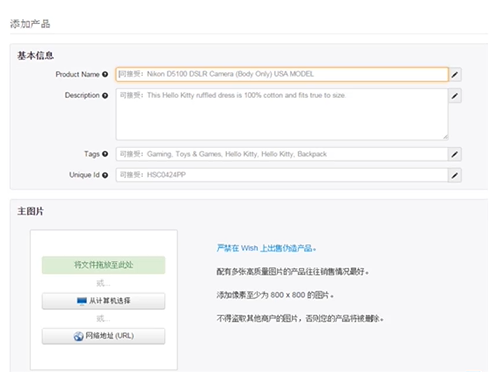Image resolution: width=490 pixels, height=372 pixels.
Task: Click the Description label
Action: [x=82, y=96]
